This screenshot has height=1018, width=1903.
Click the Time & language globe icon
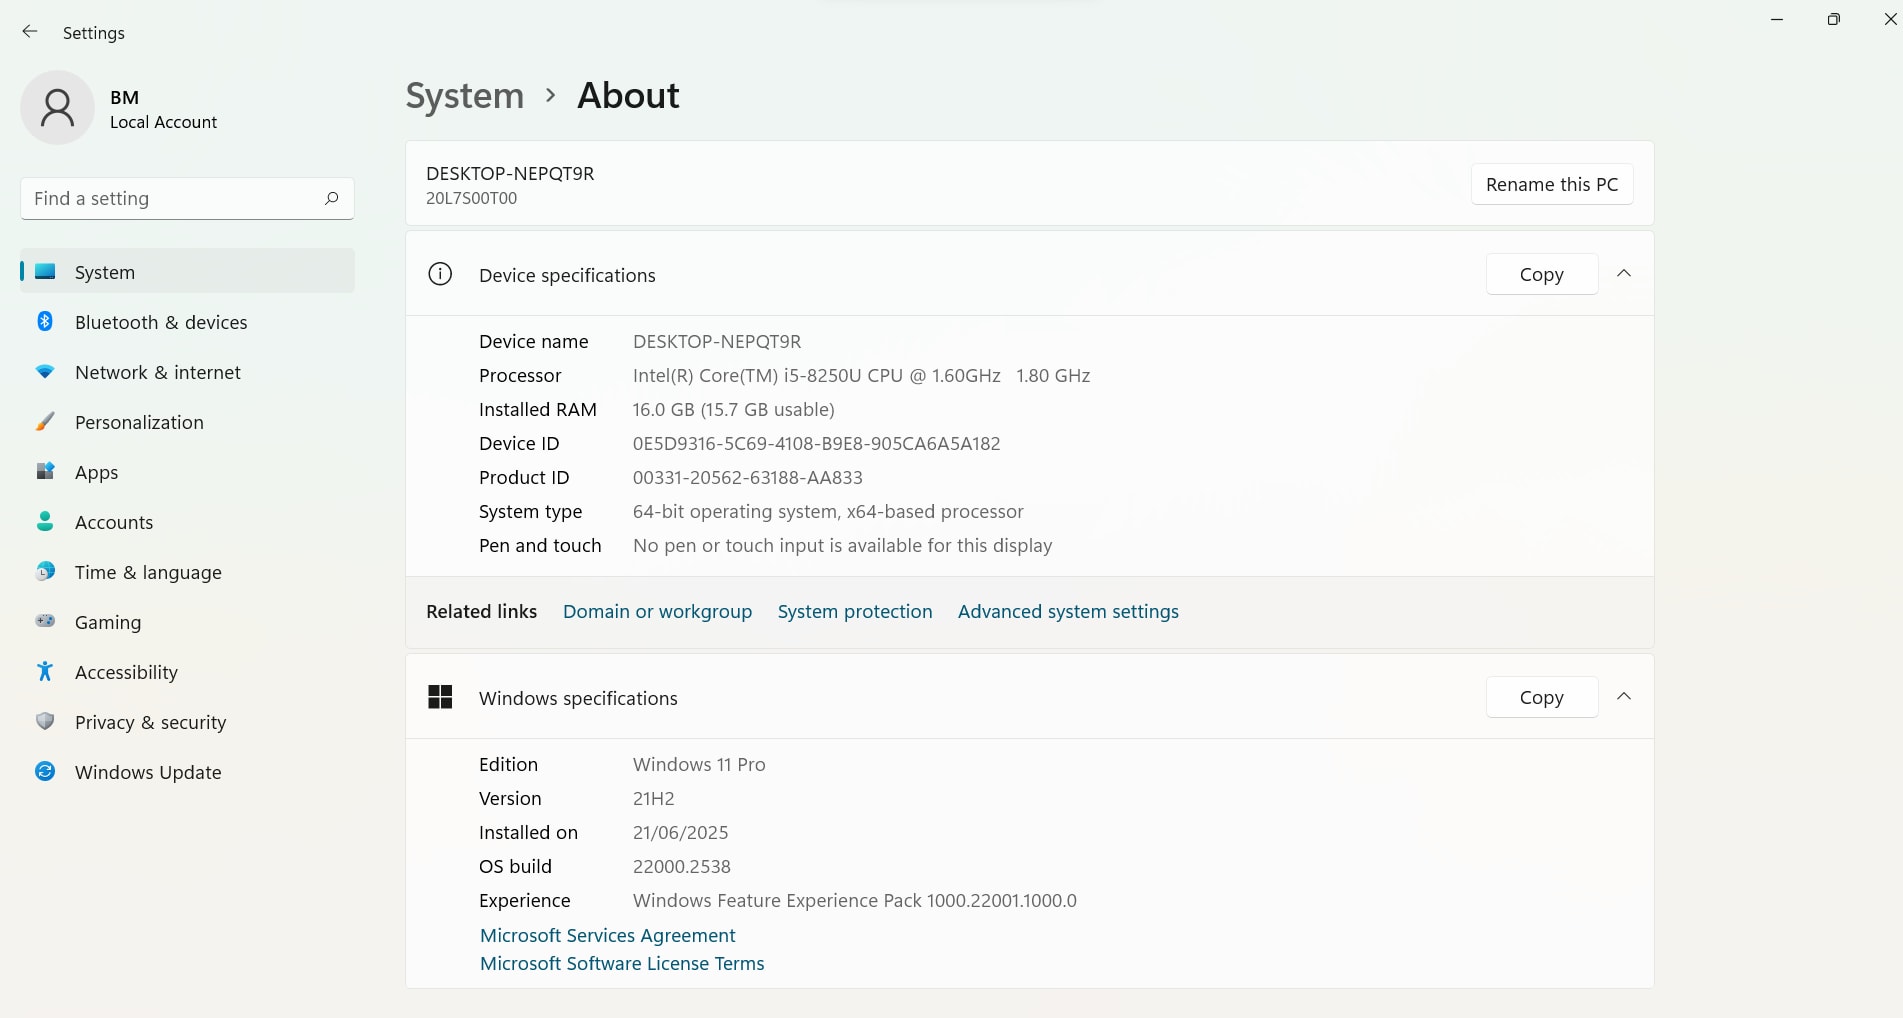45,572
